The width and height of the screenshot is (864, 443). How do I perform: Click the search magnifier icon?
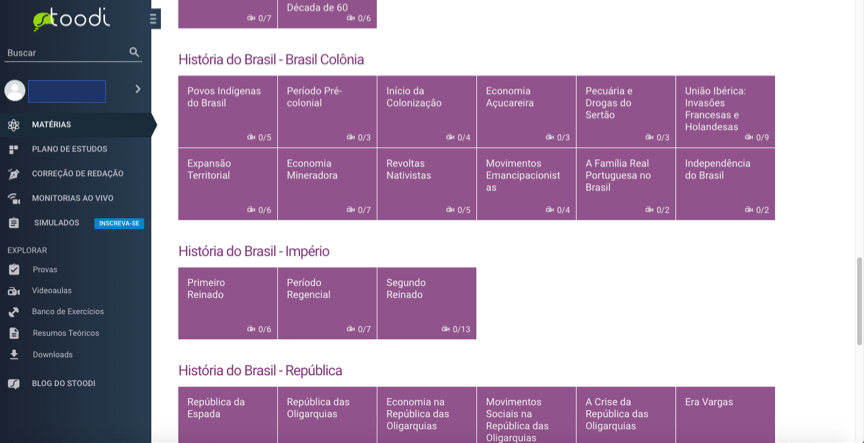[135, 52]
